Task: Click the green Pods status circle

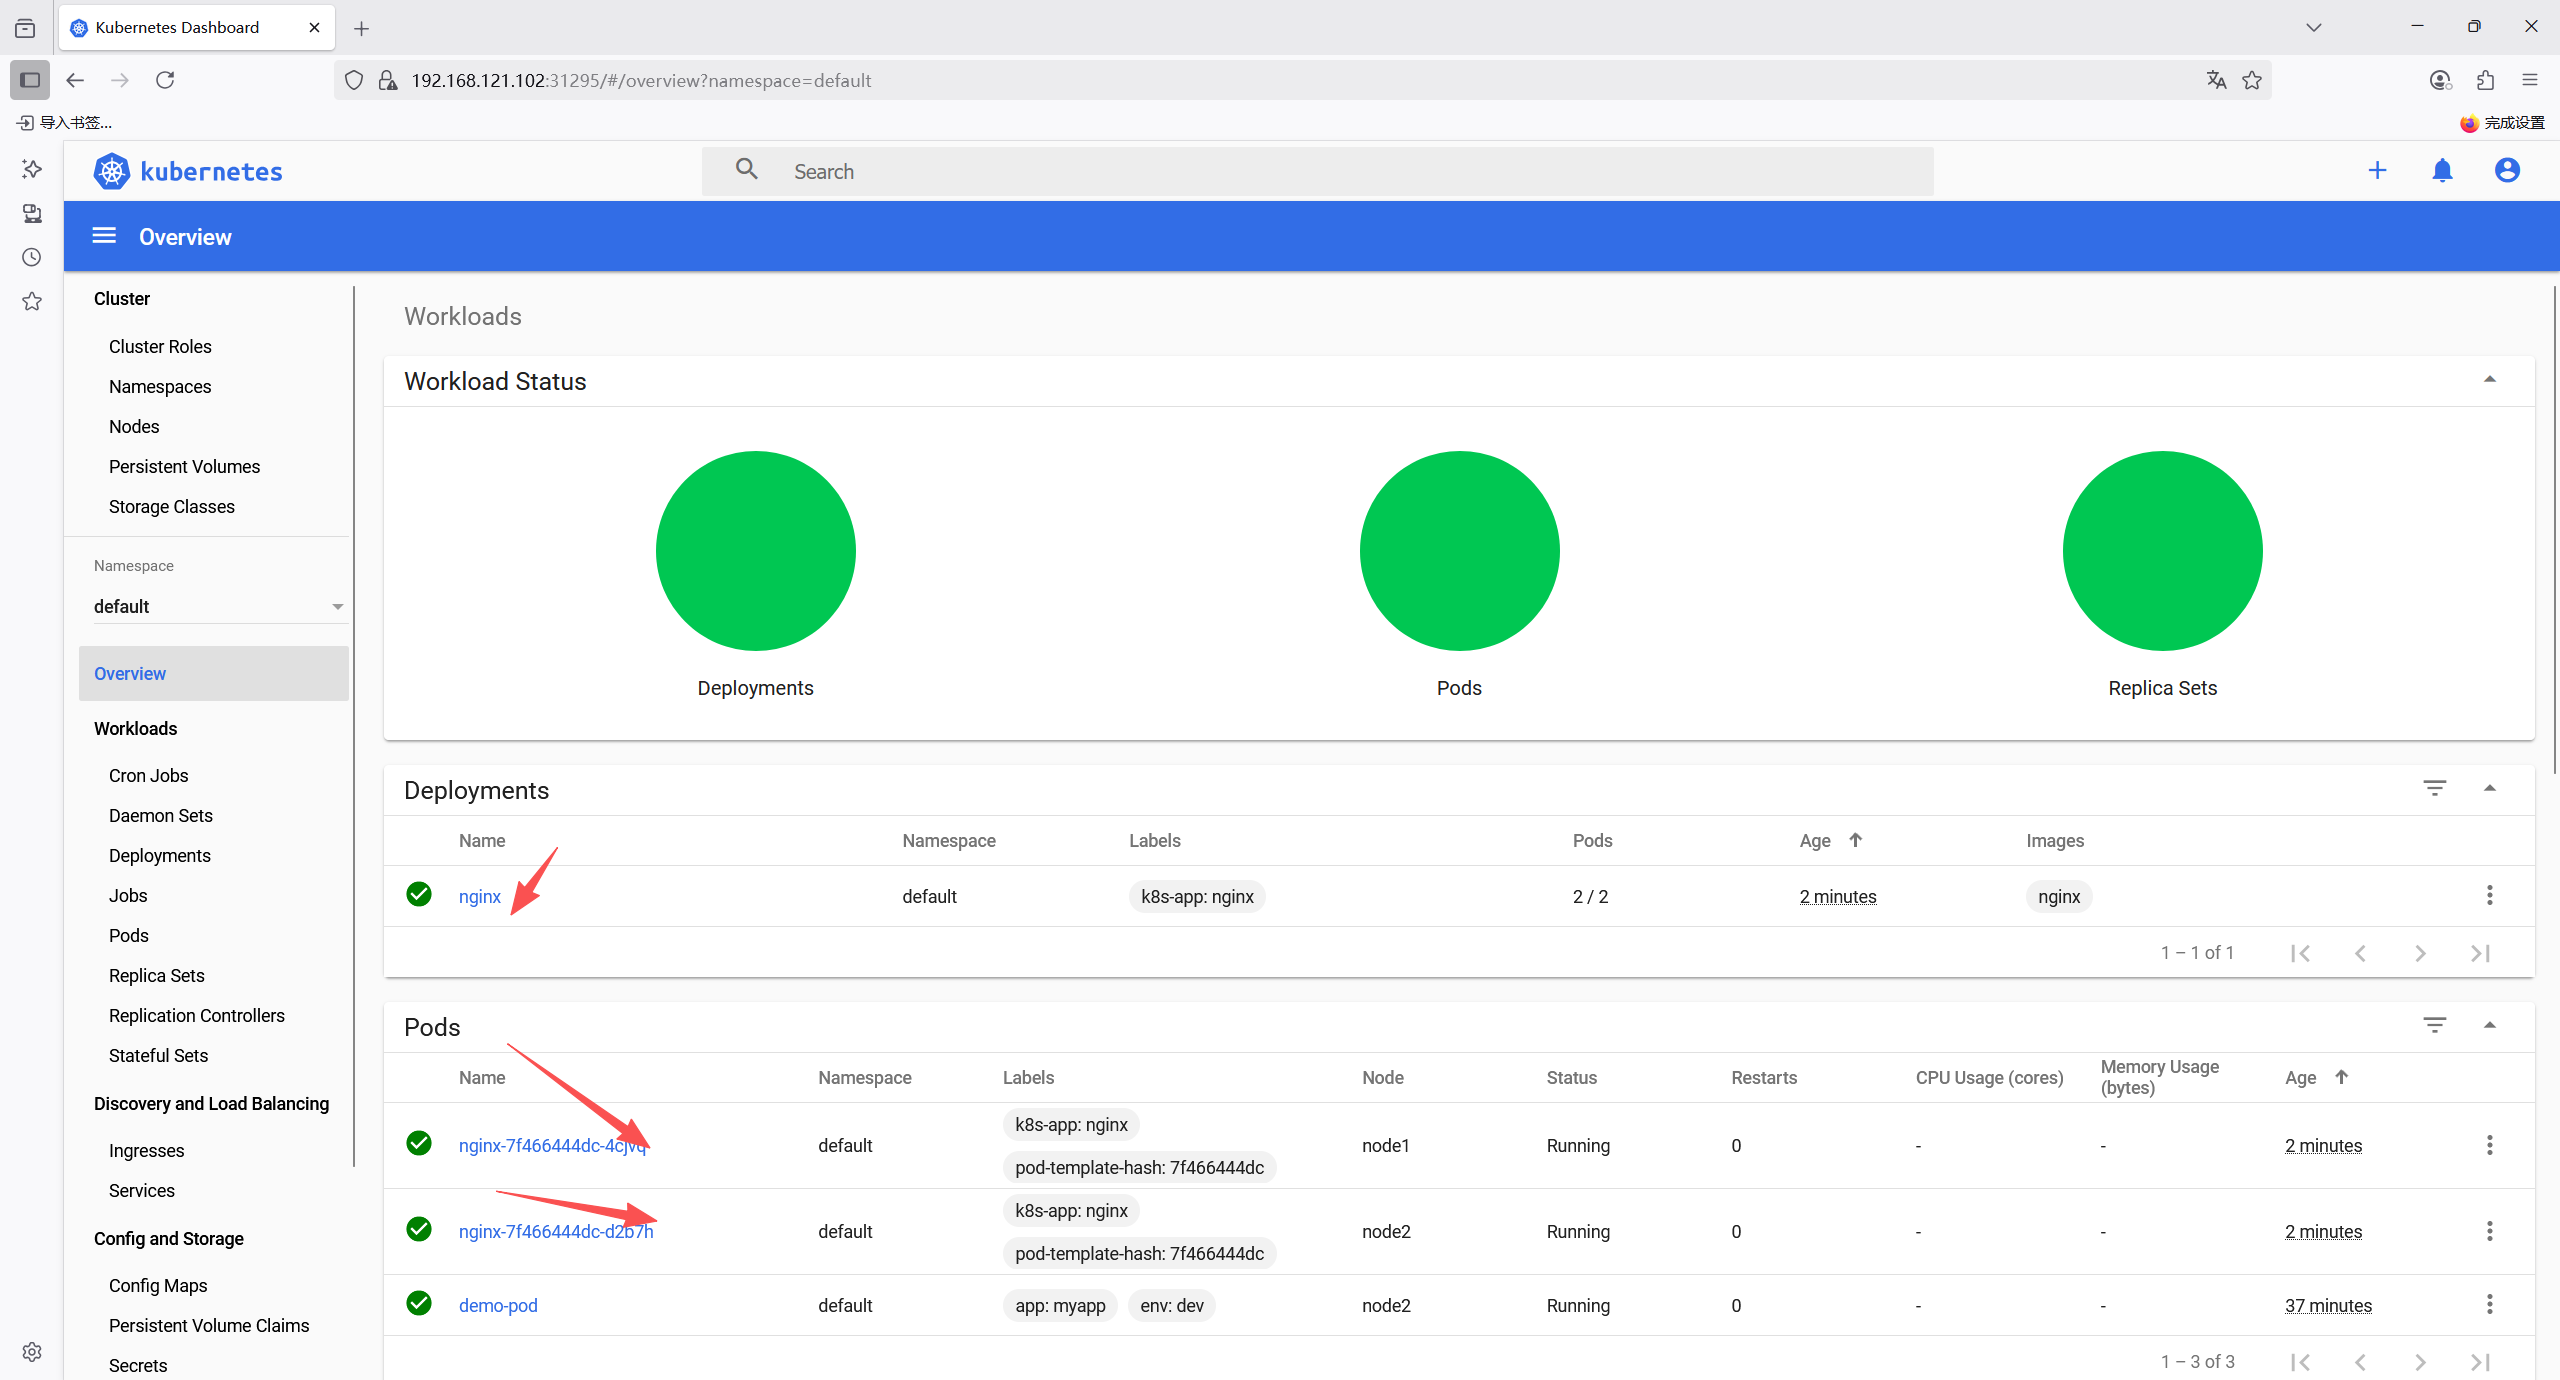Action: (x=1459, y=550)
